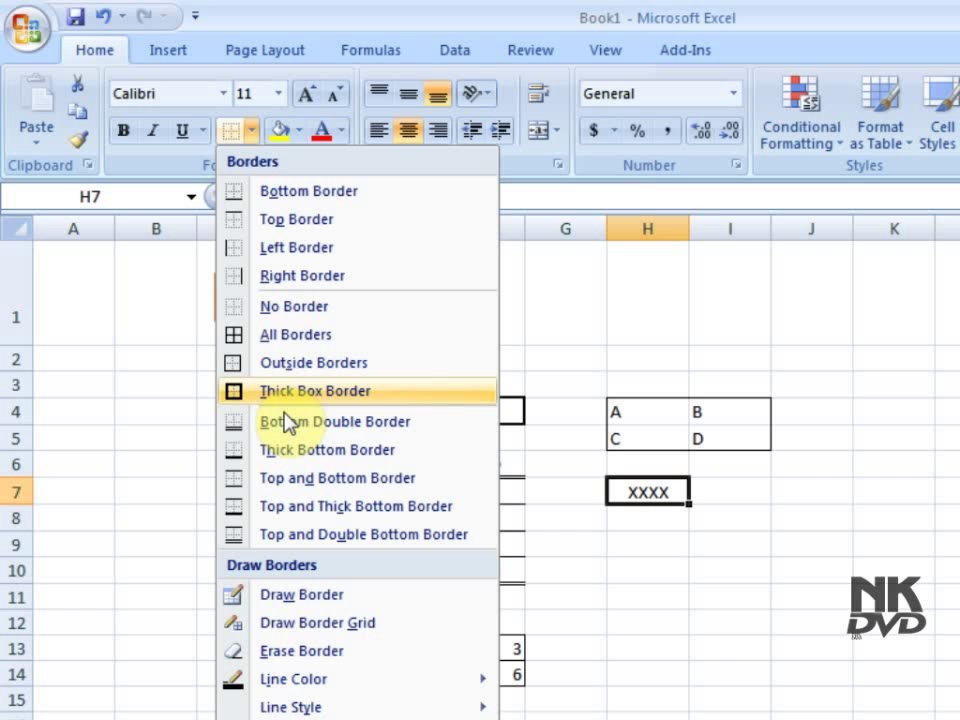Open the font color palette arrow
This screenshot has height=720, width=960.
coord(341,130)
